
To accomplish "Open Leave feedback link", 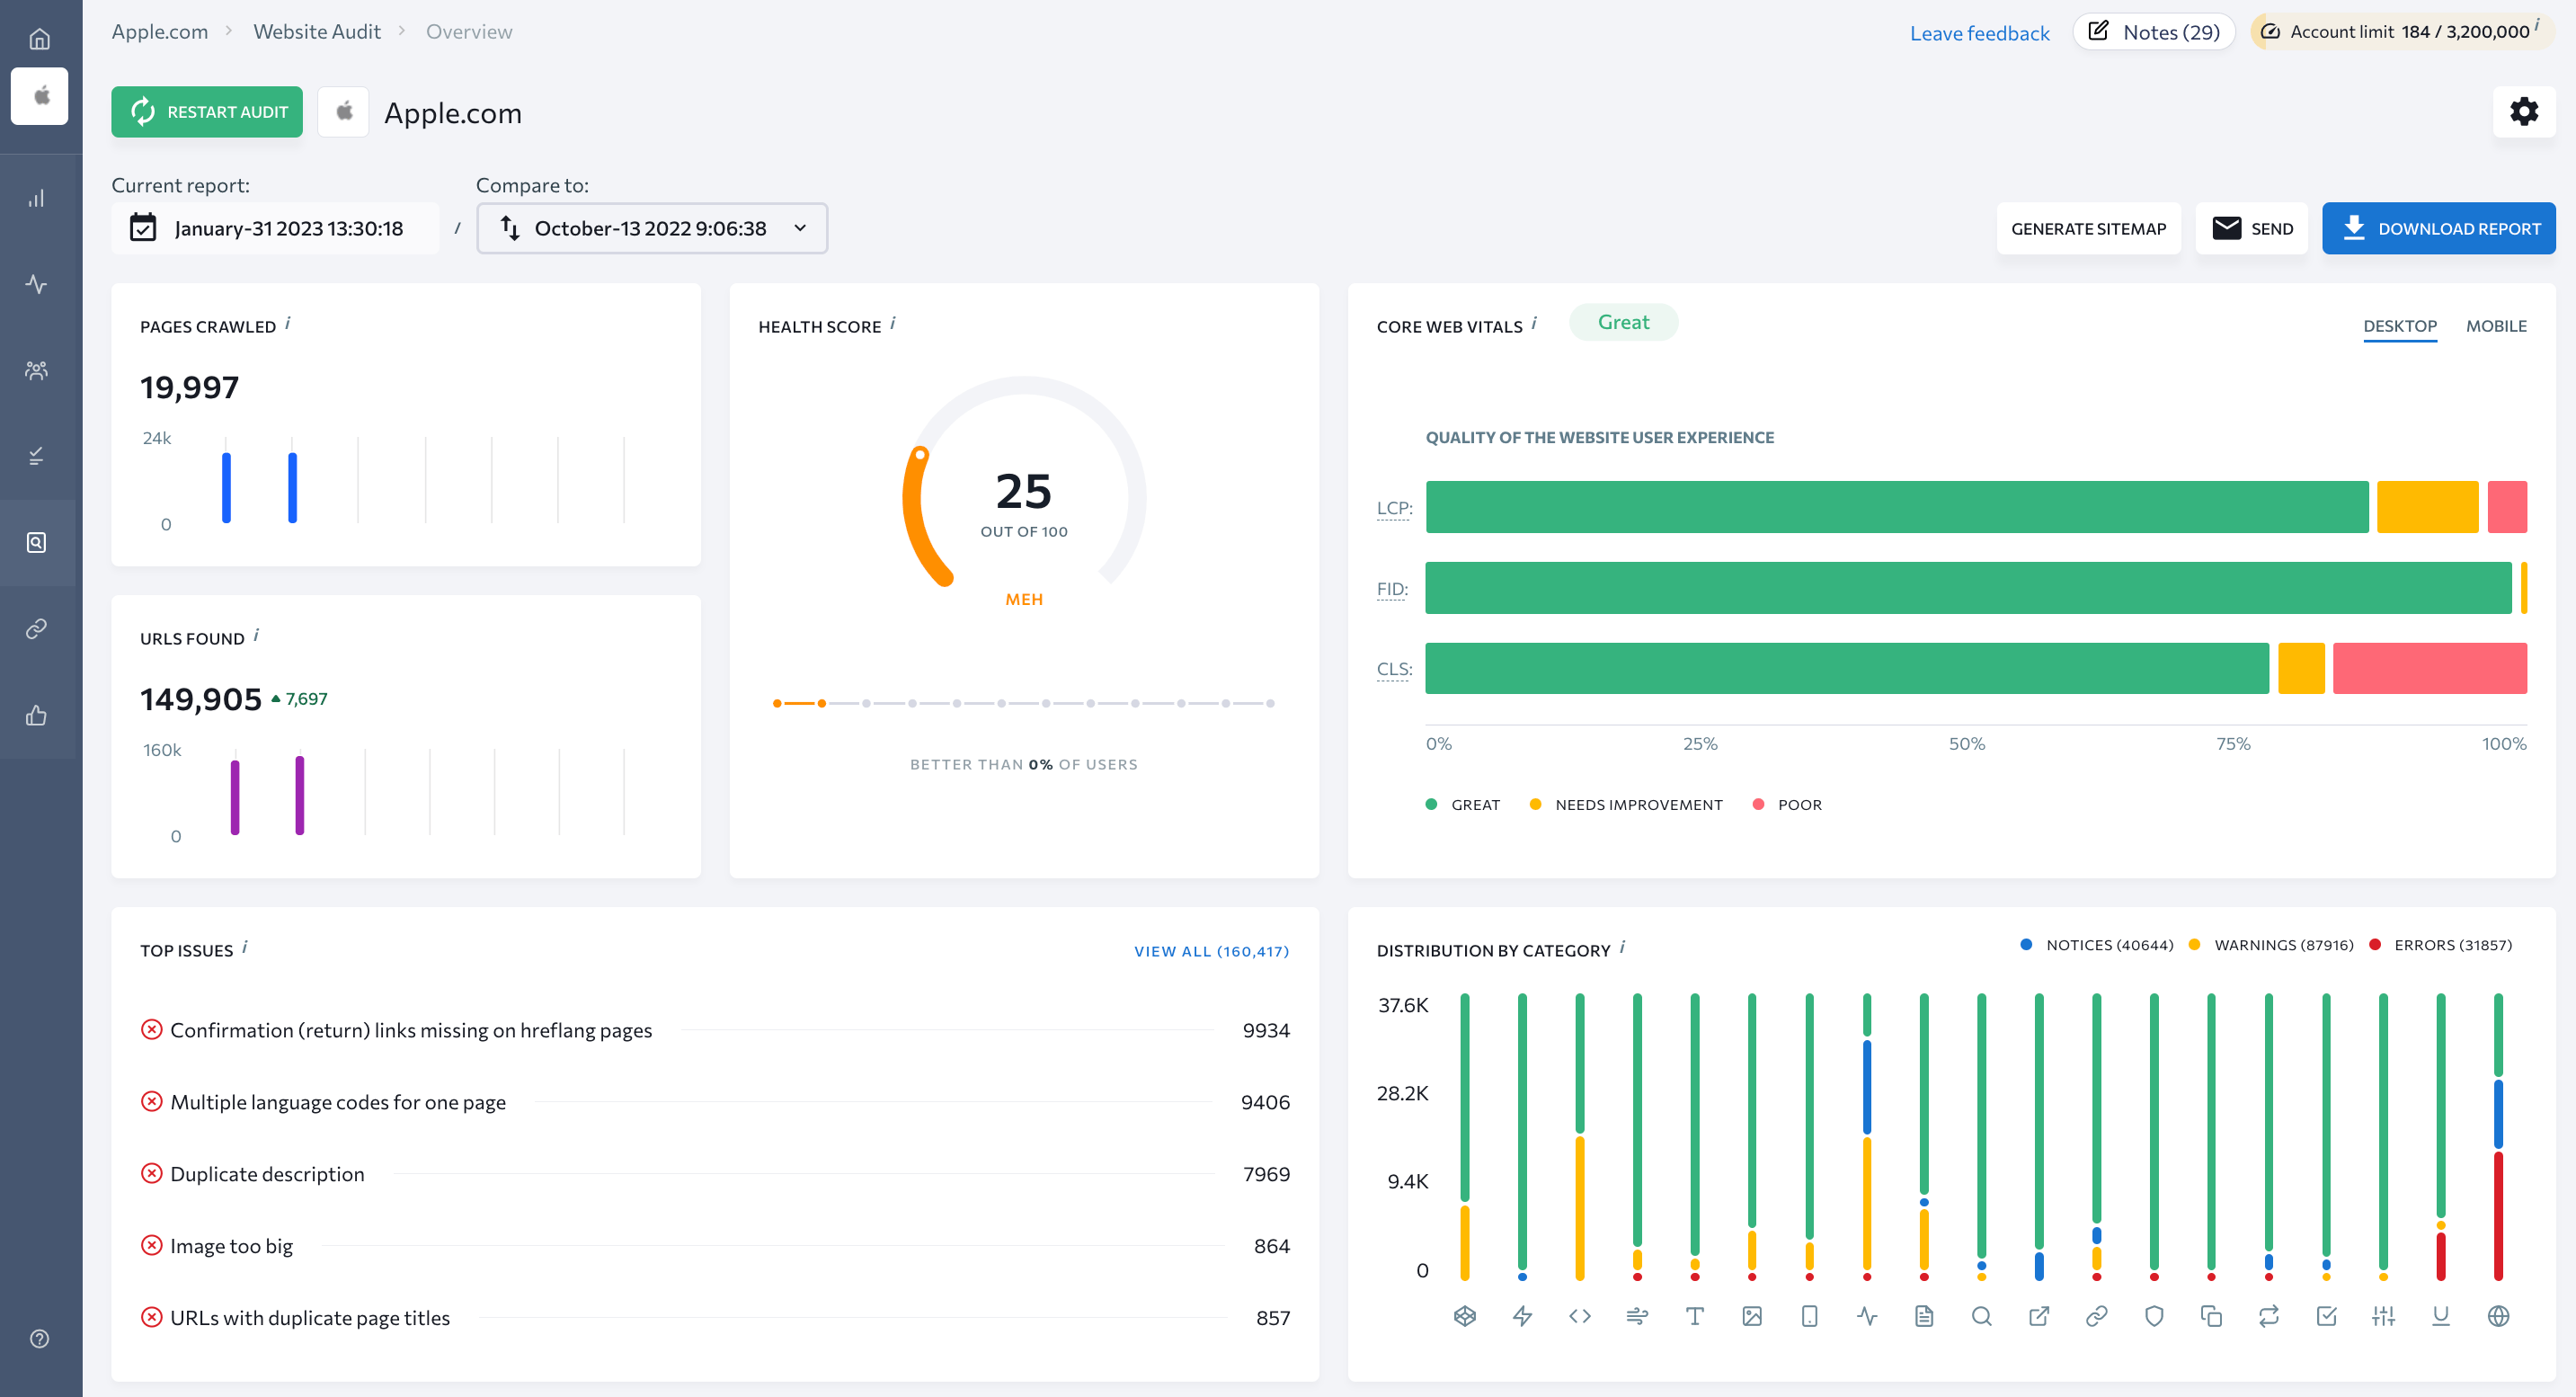I will 1979,33.
